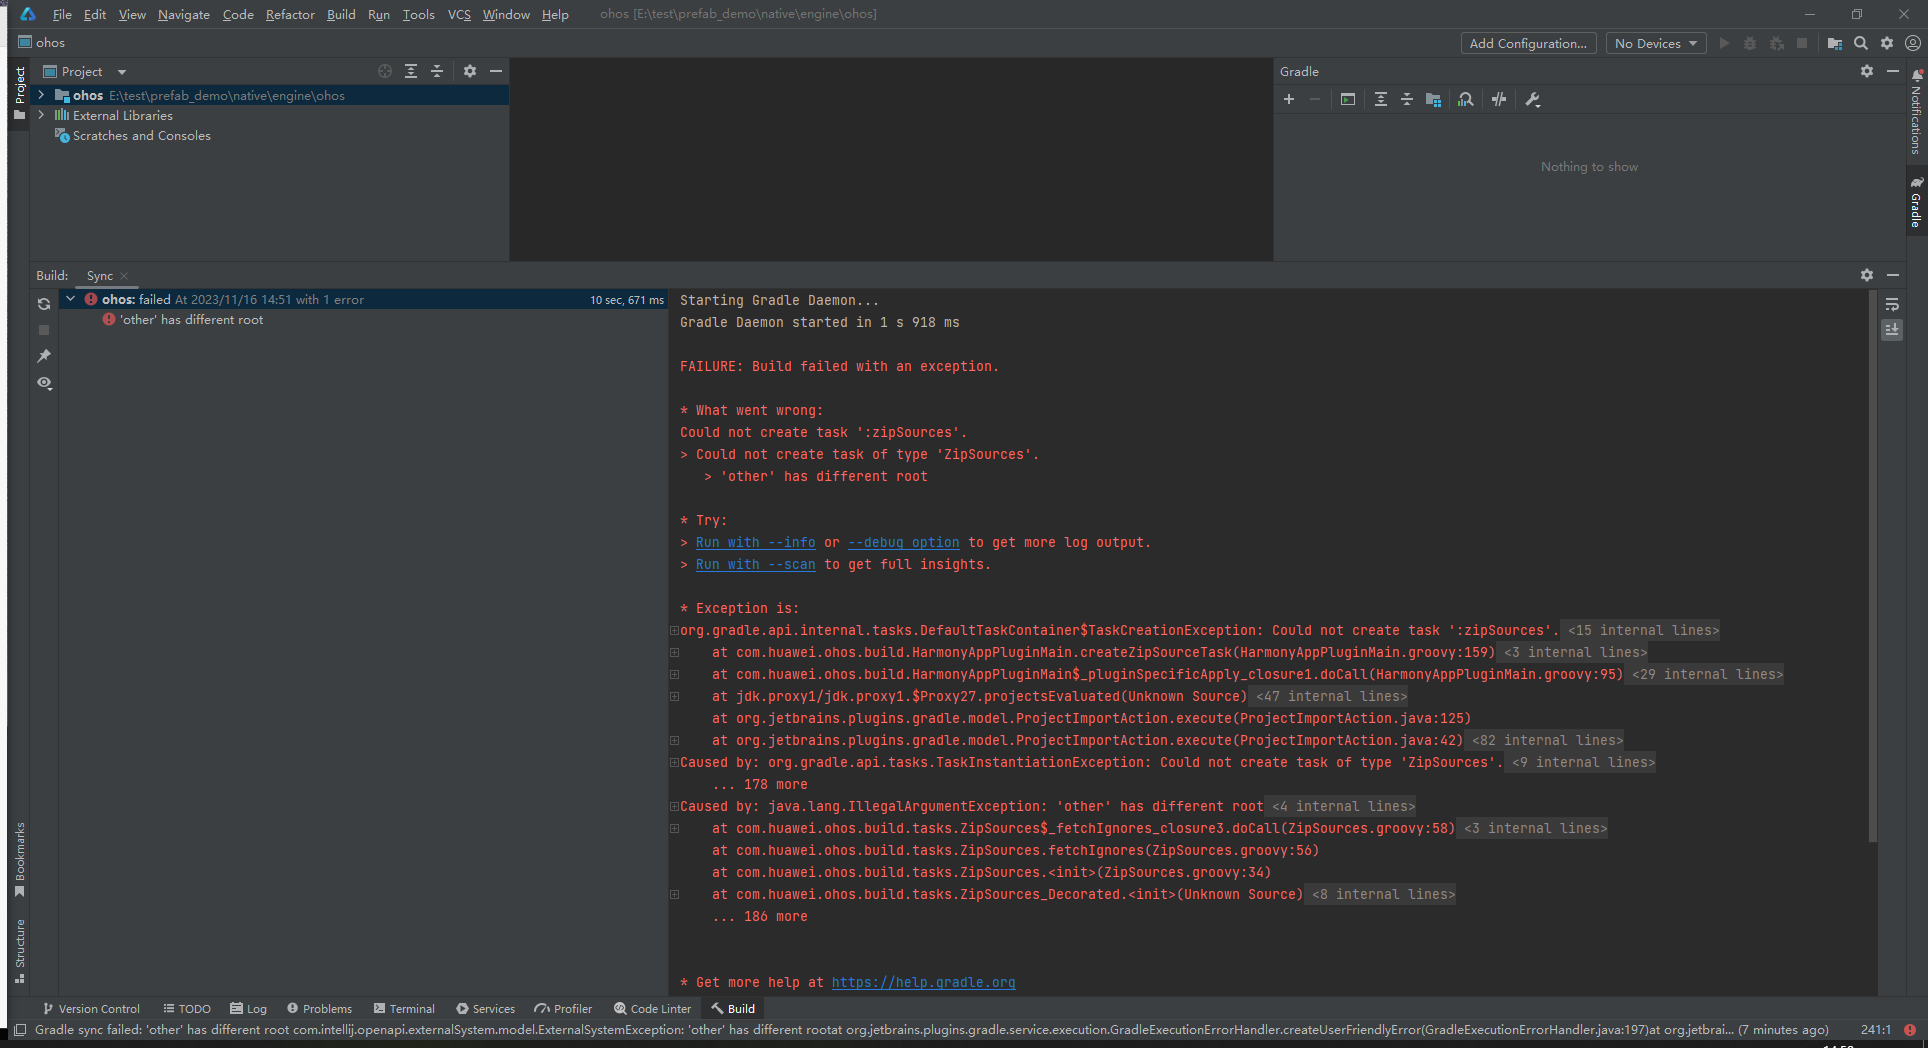Open the VCS menu

pyautogui.click(x=459, y=14)
